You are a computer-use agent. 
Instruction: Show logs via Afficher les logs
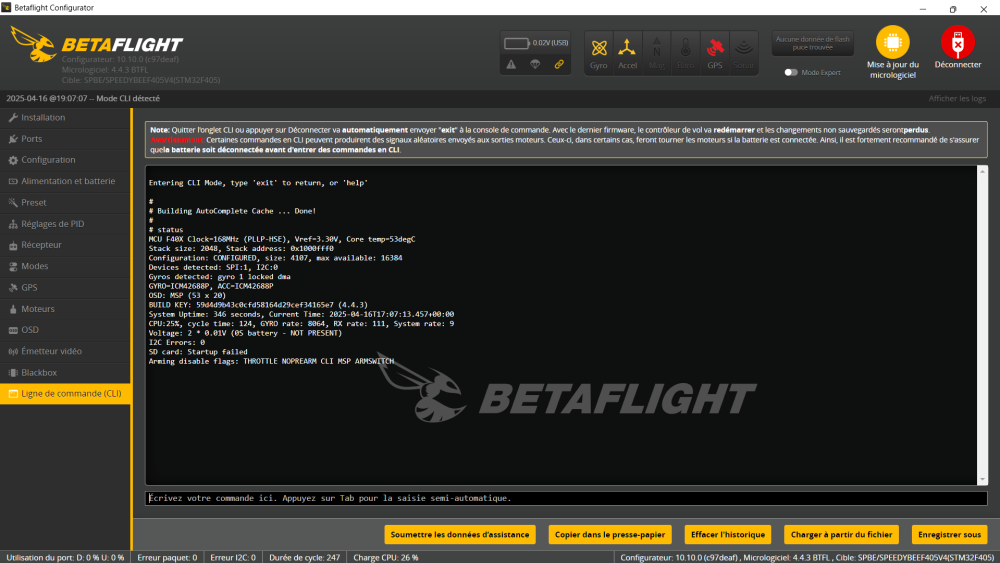[x=957, y=99]
